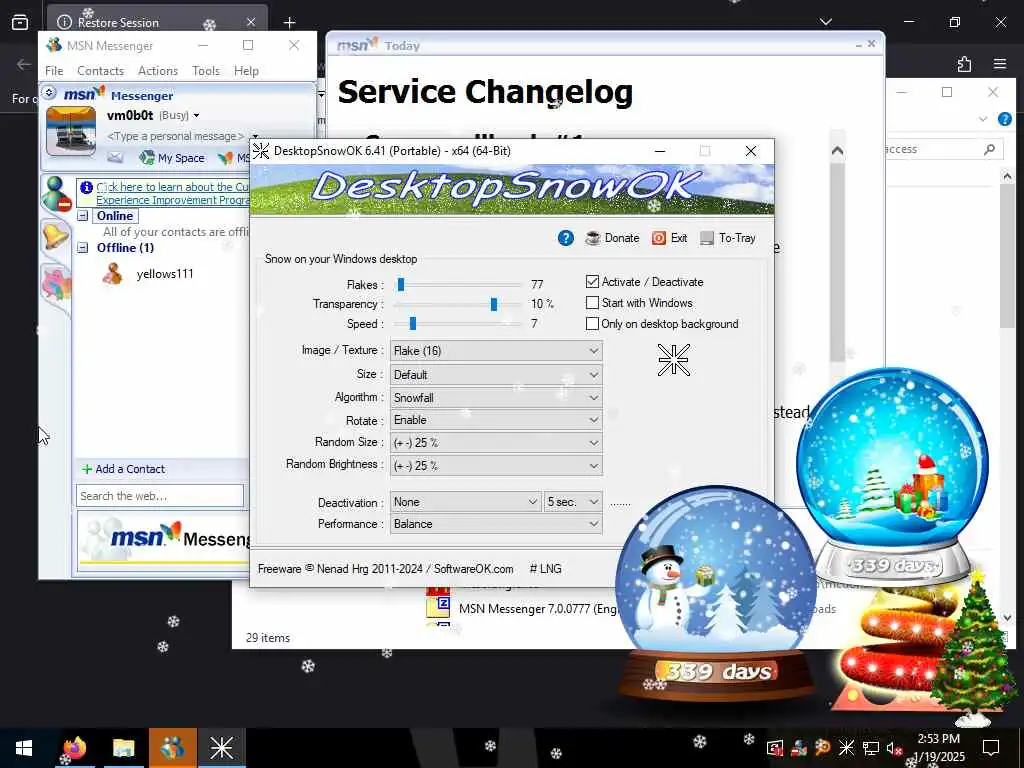Click blue info icon in Messenger notice

(x=86, y=187)
